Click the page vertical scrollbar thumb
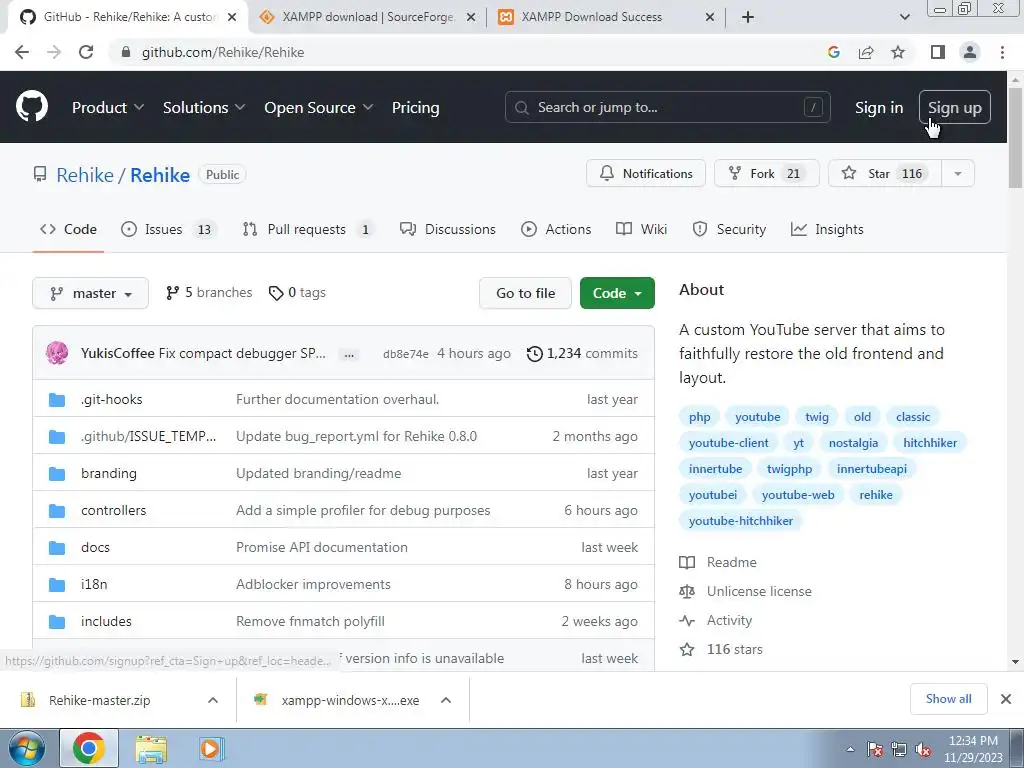1024x768 pixels. [x=1015, y=138]
